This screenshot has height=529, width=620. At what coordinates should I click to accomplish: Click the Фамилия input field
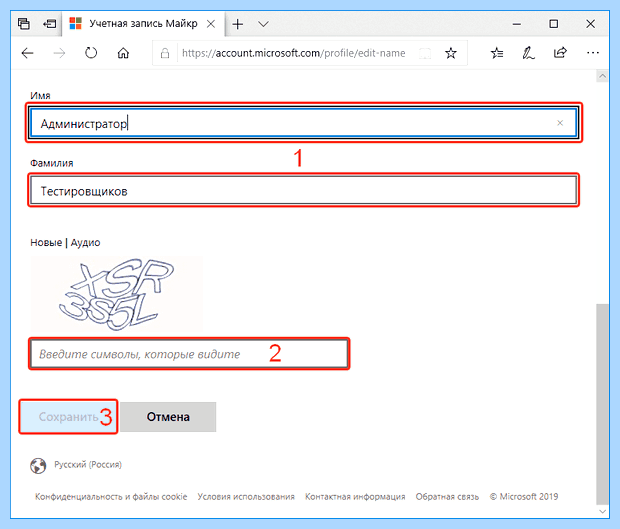pos(303,190)
